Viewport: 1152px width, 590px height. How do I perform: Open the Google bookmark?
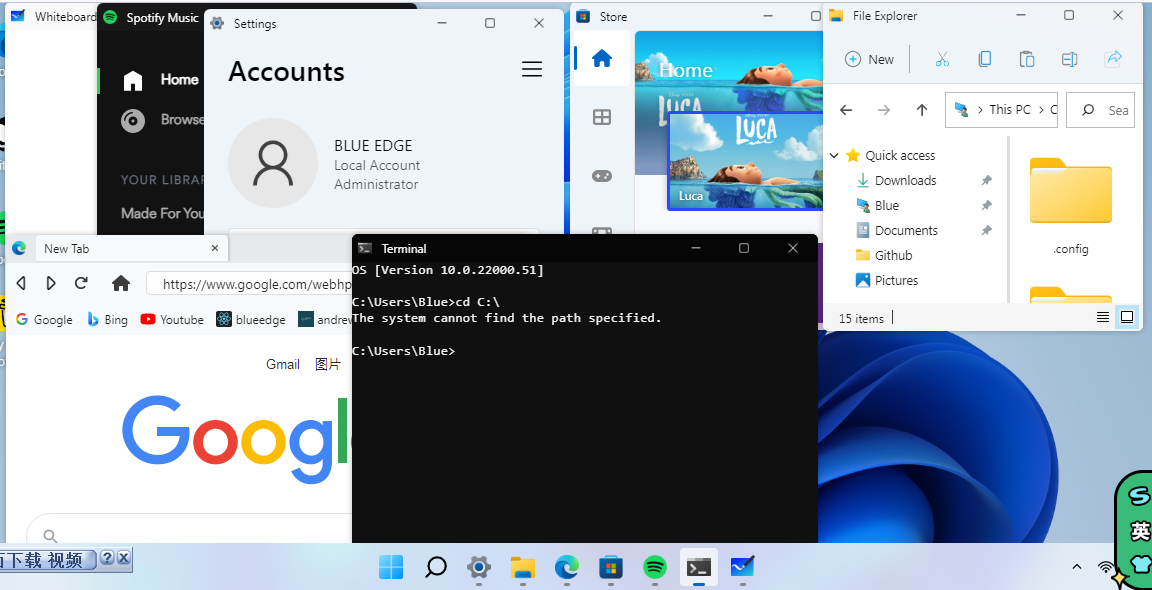coord(44,320)
